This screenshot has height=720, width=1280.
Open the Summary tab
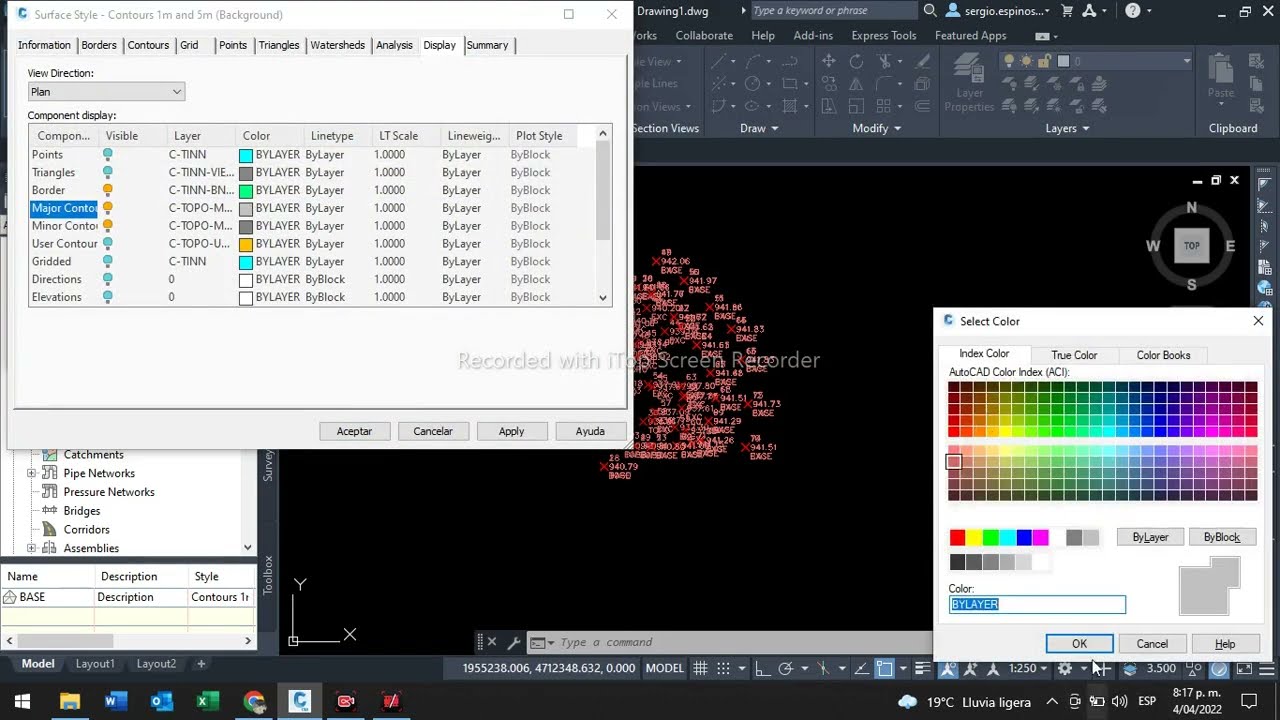point(487,45)
